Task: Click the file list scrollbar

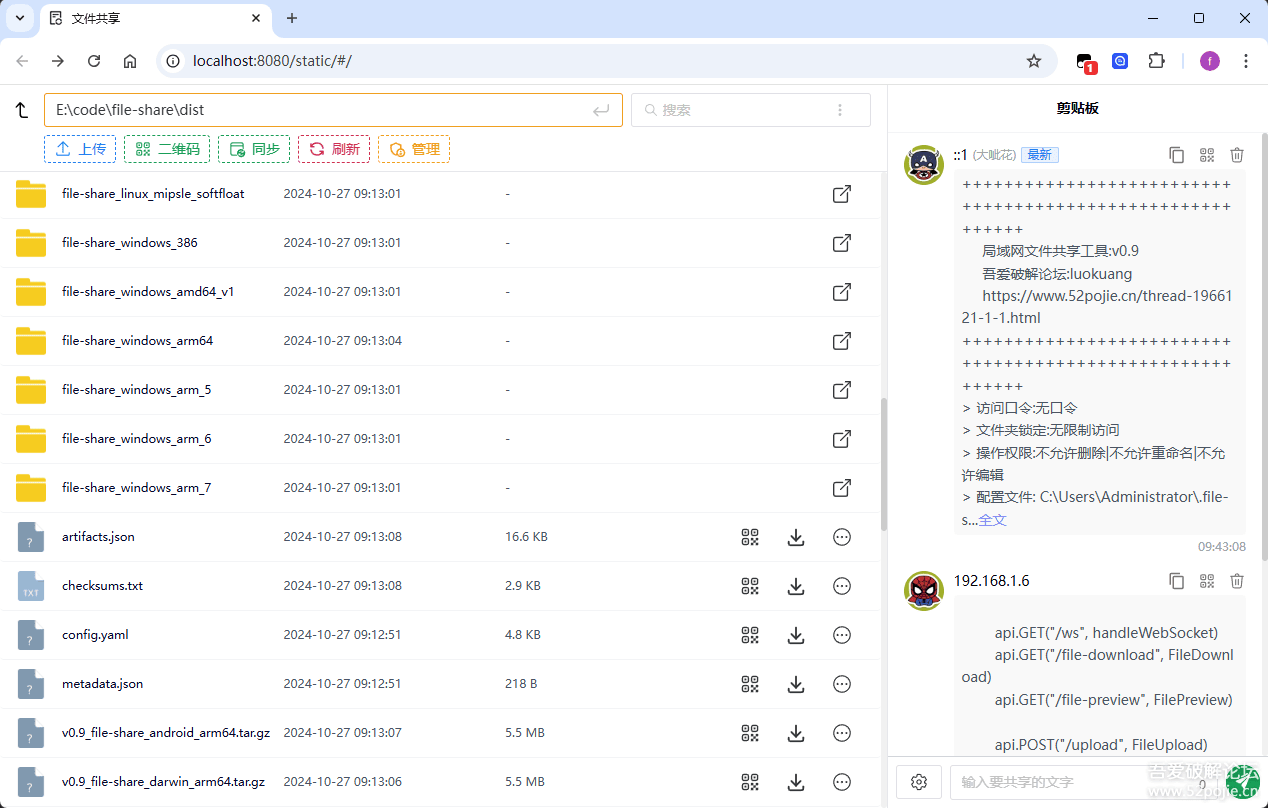Action: click(883, 465)
